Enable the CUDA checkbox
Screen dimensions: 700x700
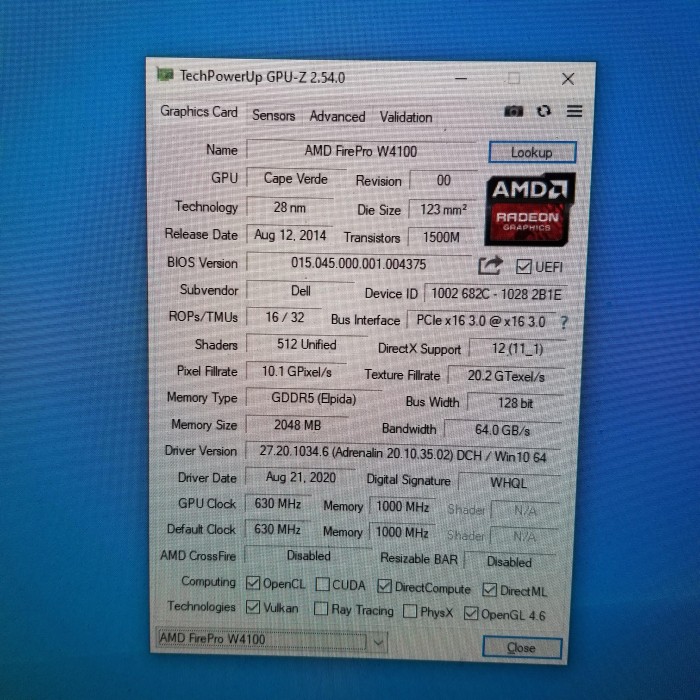(324, 585)
